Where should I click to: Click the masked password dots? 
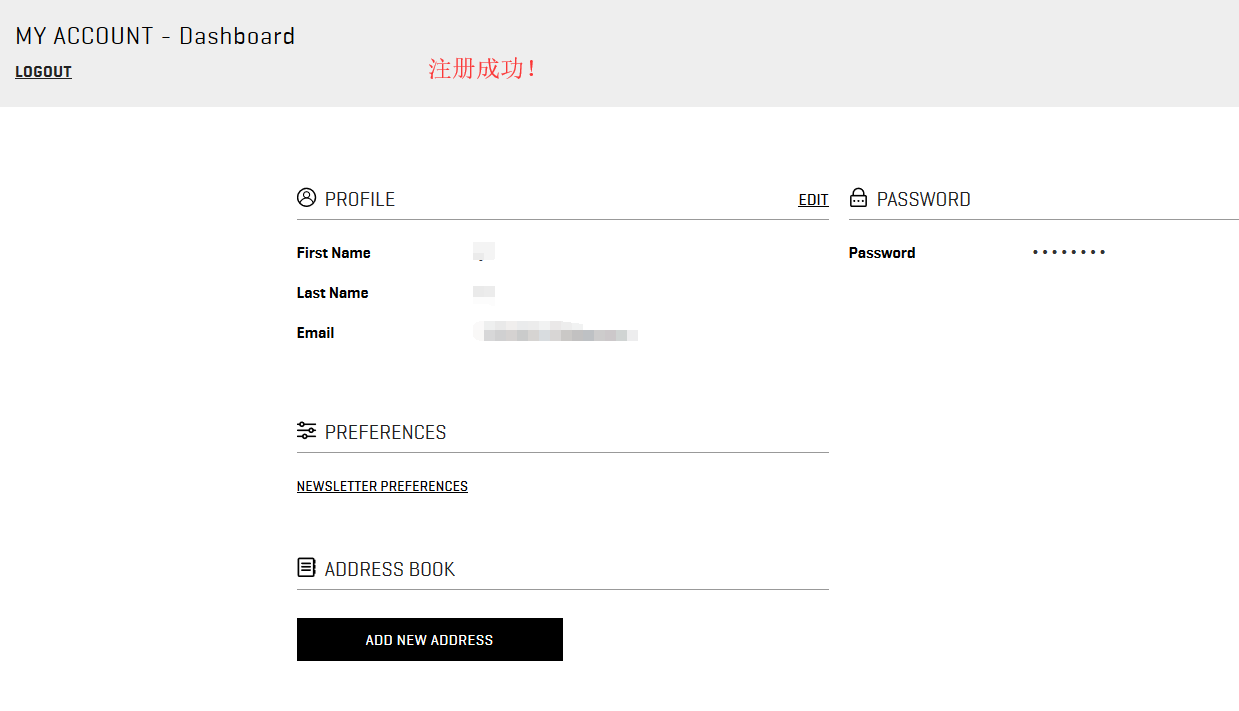pos(1069,252)
